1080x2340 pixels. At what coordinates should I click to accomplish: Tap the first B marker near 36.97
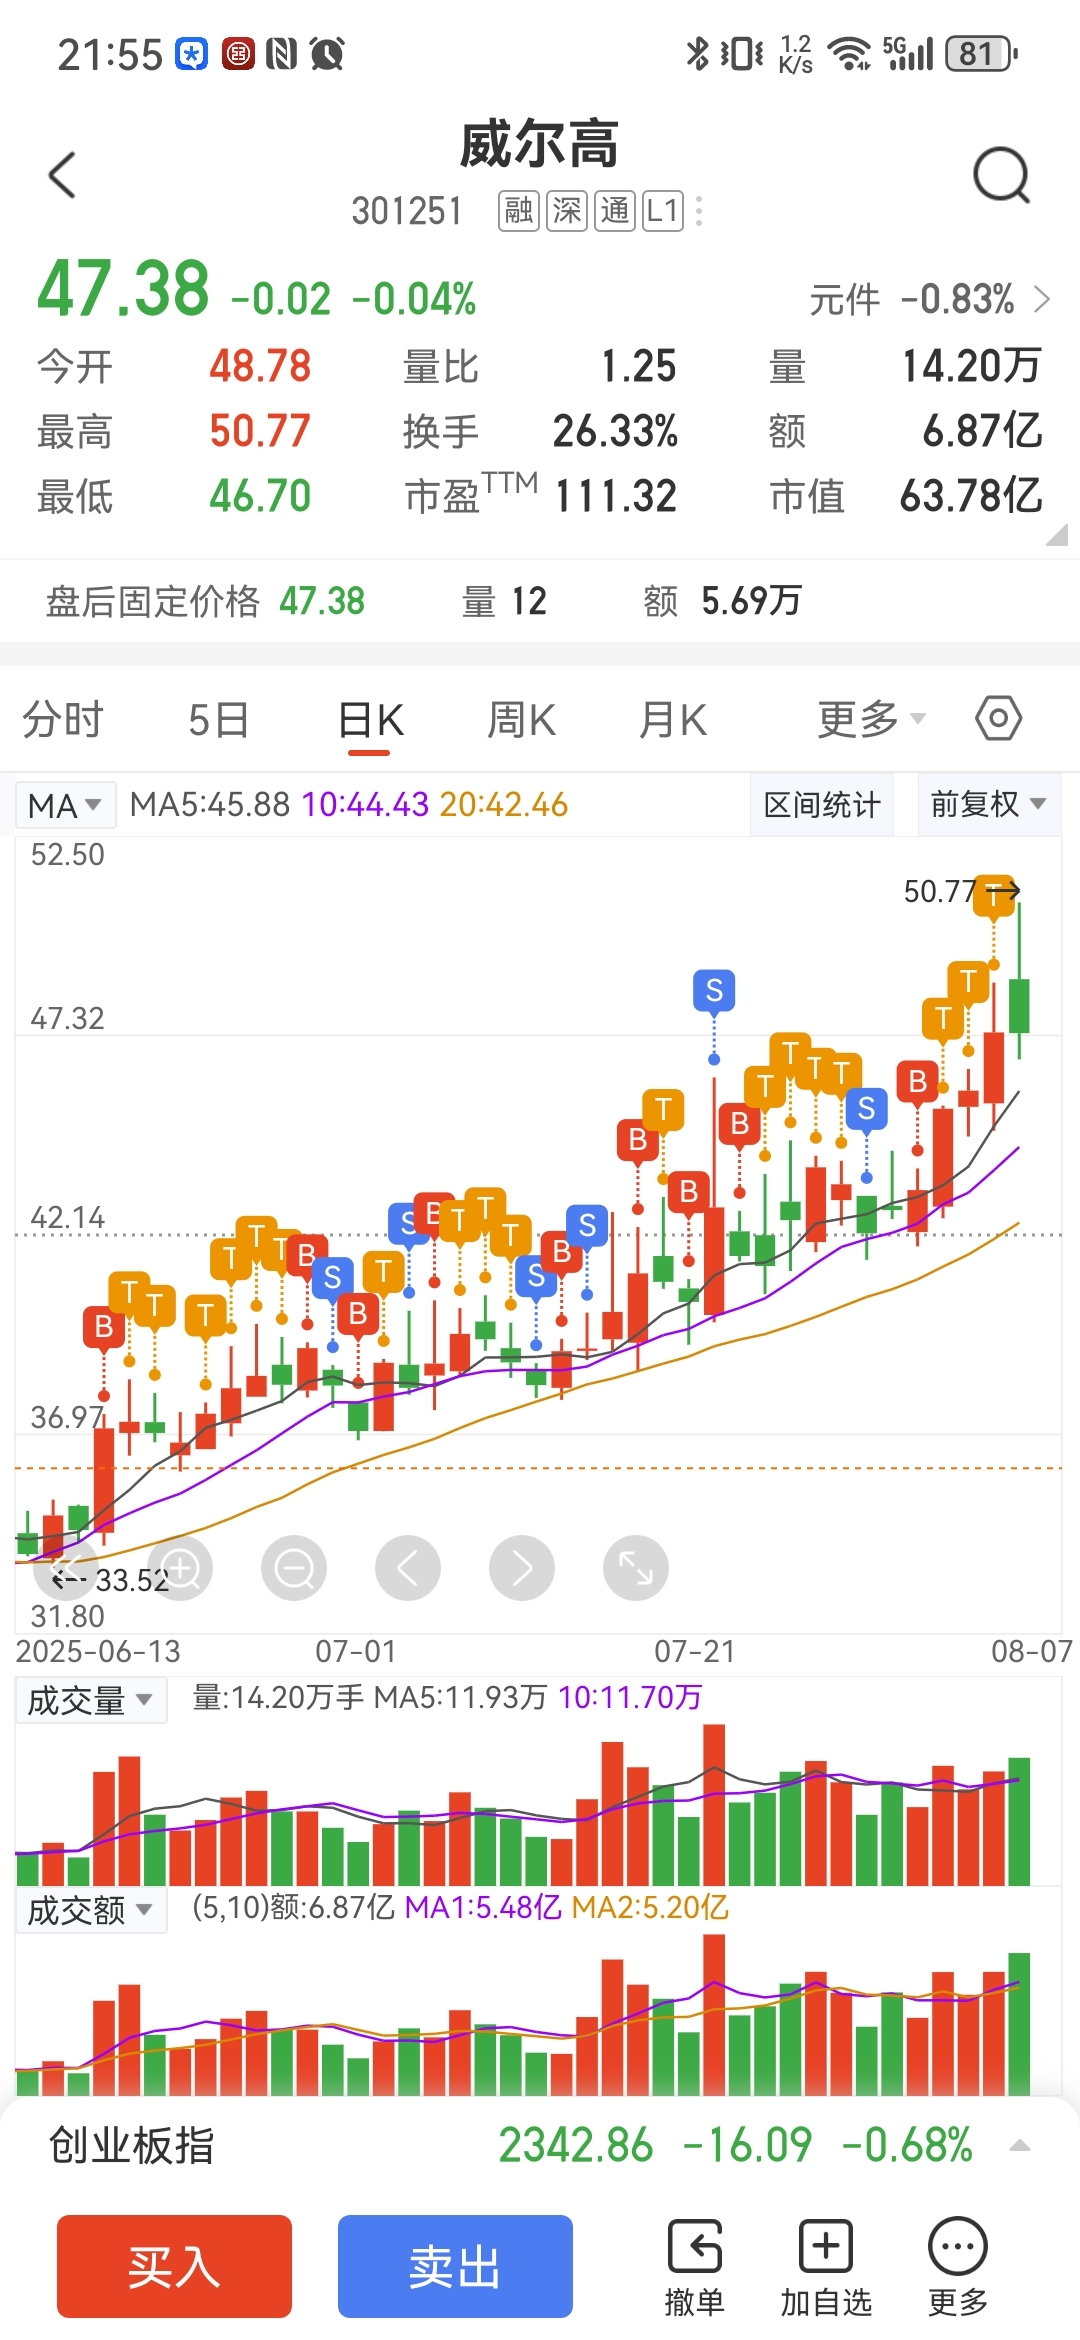click(104, 1327)
